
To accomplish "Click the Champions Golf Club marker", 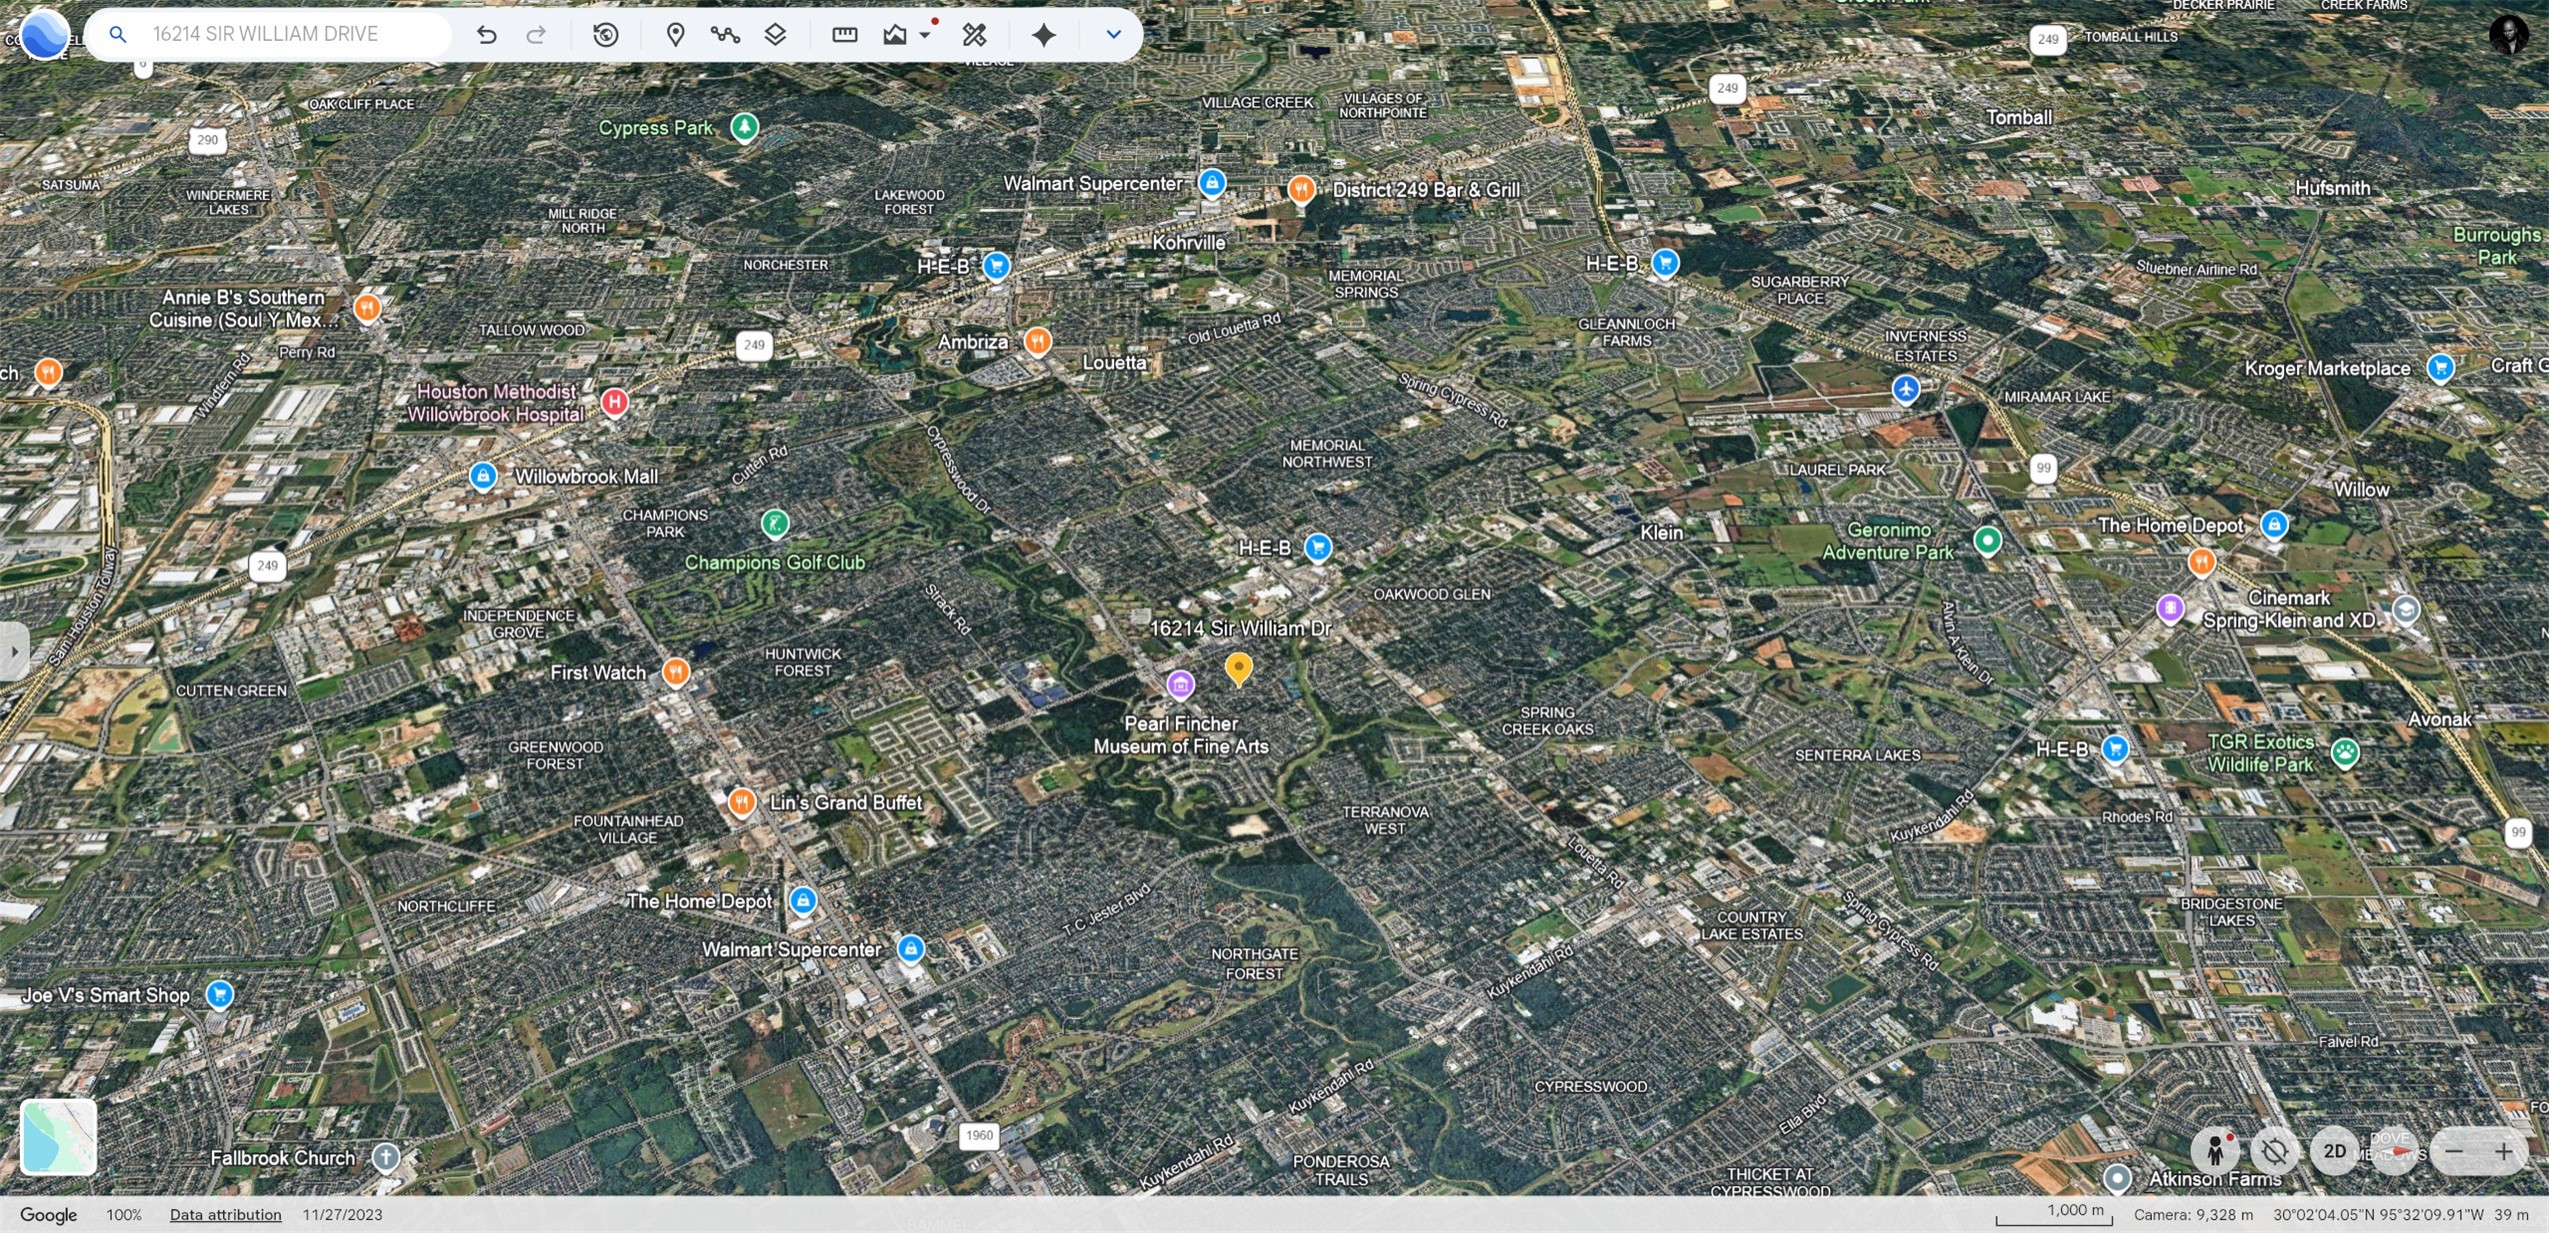I will [775, 522].
